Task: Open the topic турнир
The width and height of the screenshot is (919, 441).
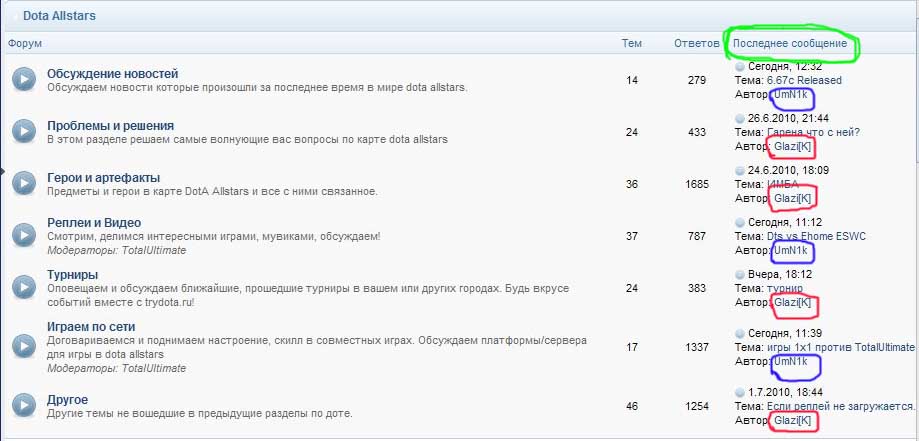Action: 785,288
